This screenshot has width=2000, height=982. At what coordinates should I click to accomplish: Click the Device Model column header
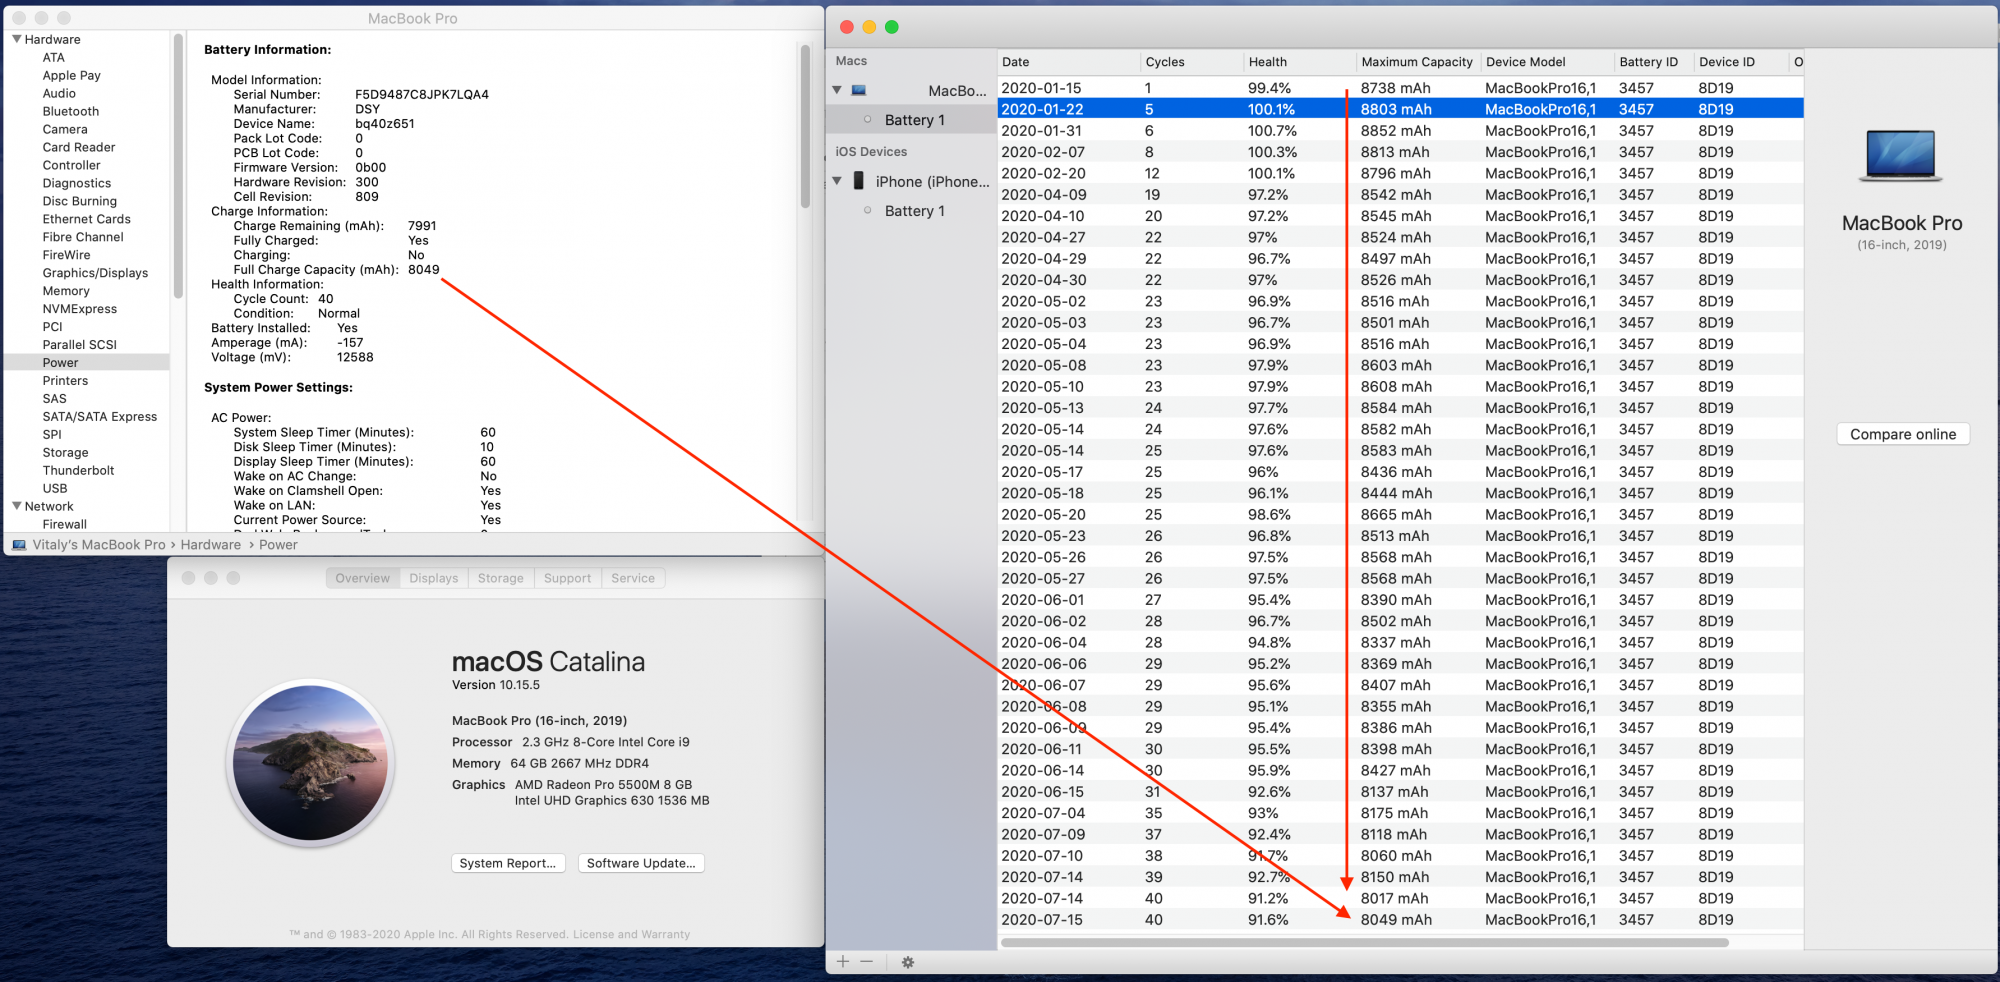pos(1547,62)
